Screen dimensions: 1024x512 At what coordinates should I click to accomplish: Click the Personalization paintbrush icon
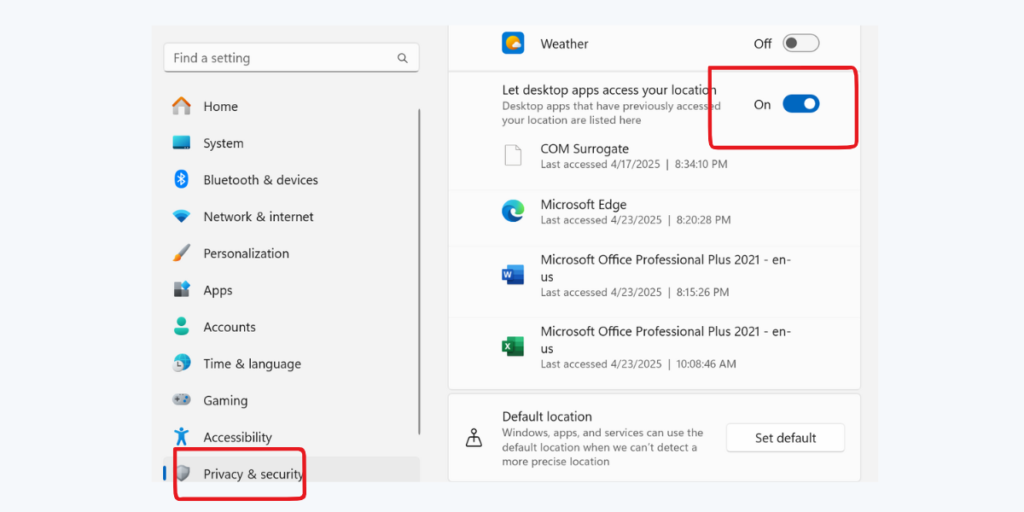pos(182,253)
